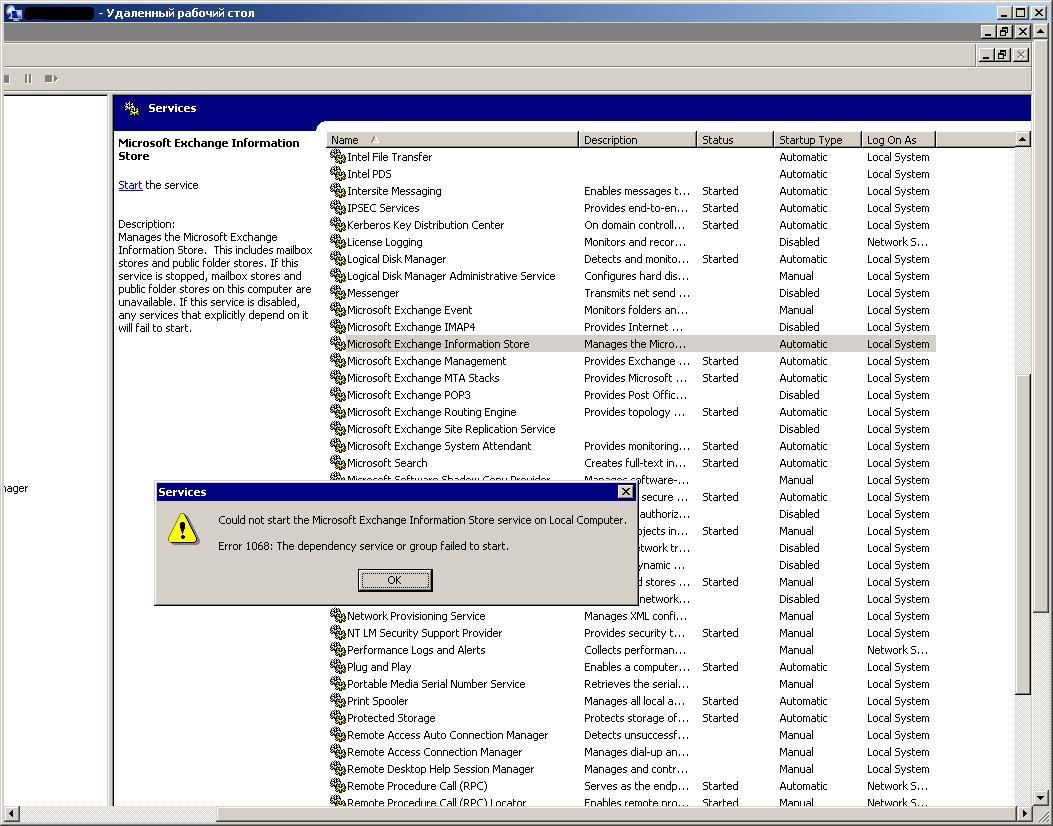Click OK in the error dialog
Screen dimensions: 1053x826
click(395, 580)
